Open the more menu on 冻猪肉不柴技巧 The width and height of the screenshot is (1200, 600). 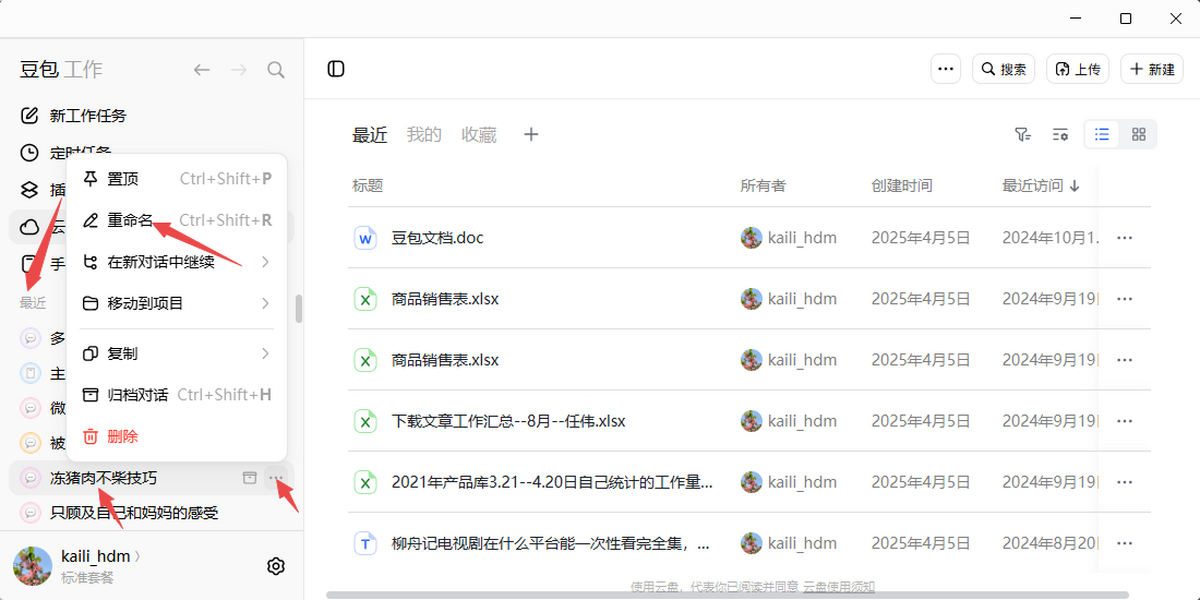(277, 478)
